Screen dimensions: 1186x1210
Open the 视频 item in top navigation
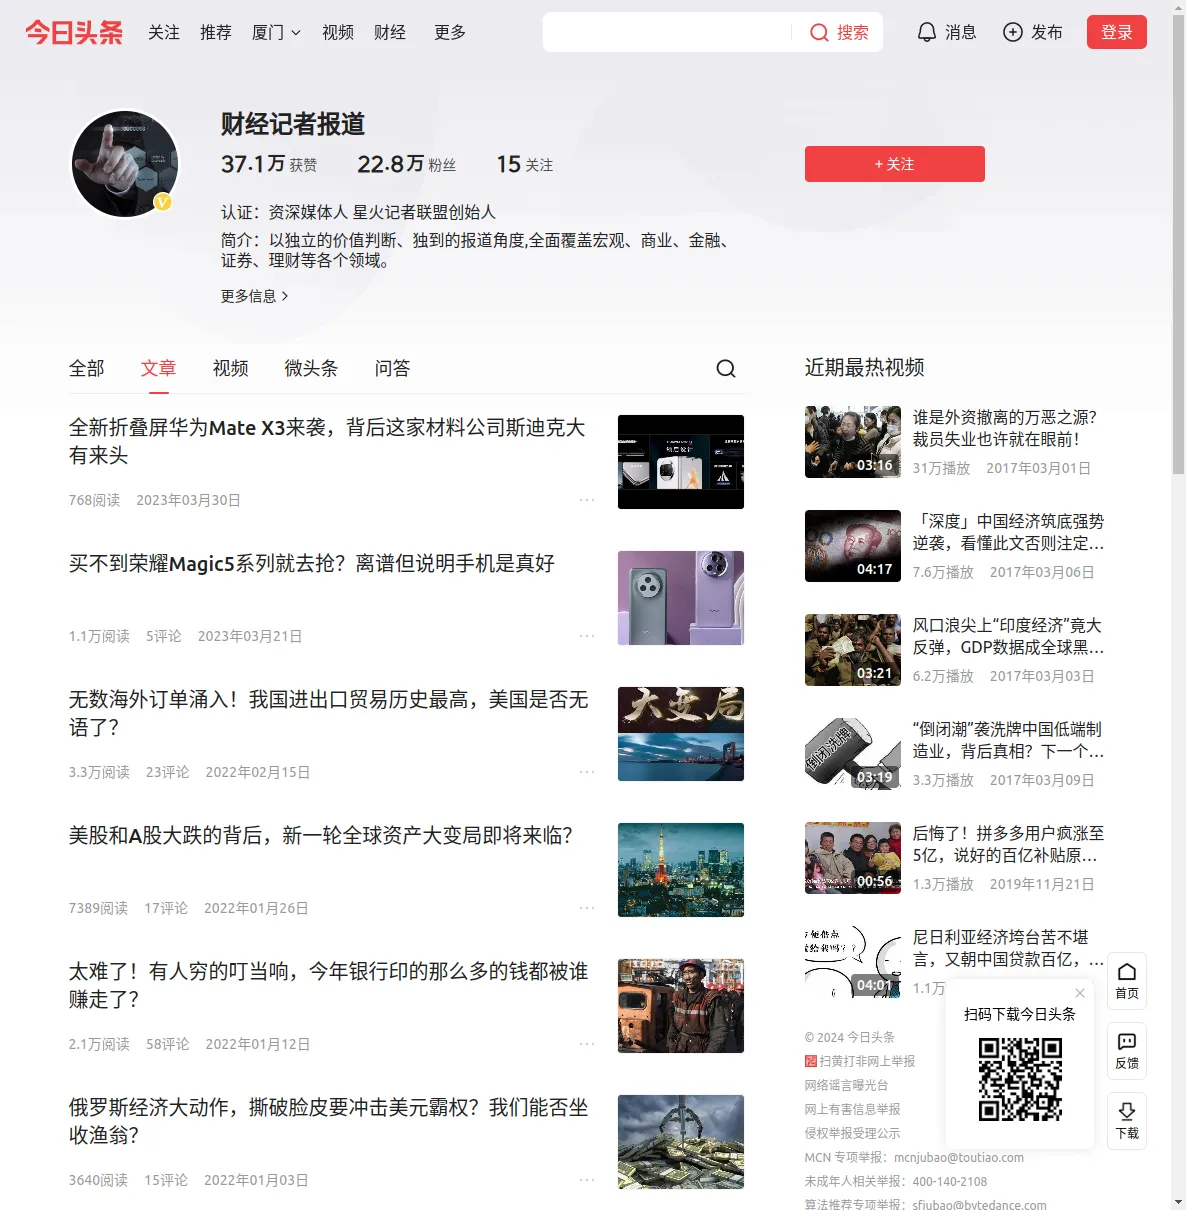pos(338,33)
